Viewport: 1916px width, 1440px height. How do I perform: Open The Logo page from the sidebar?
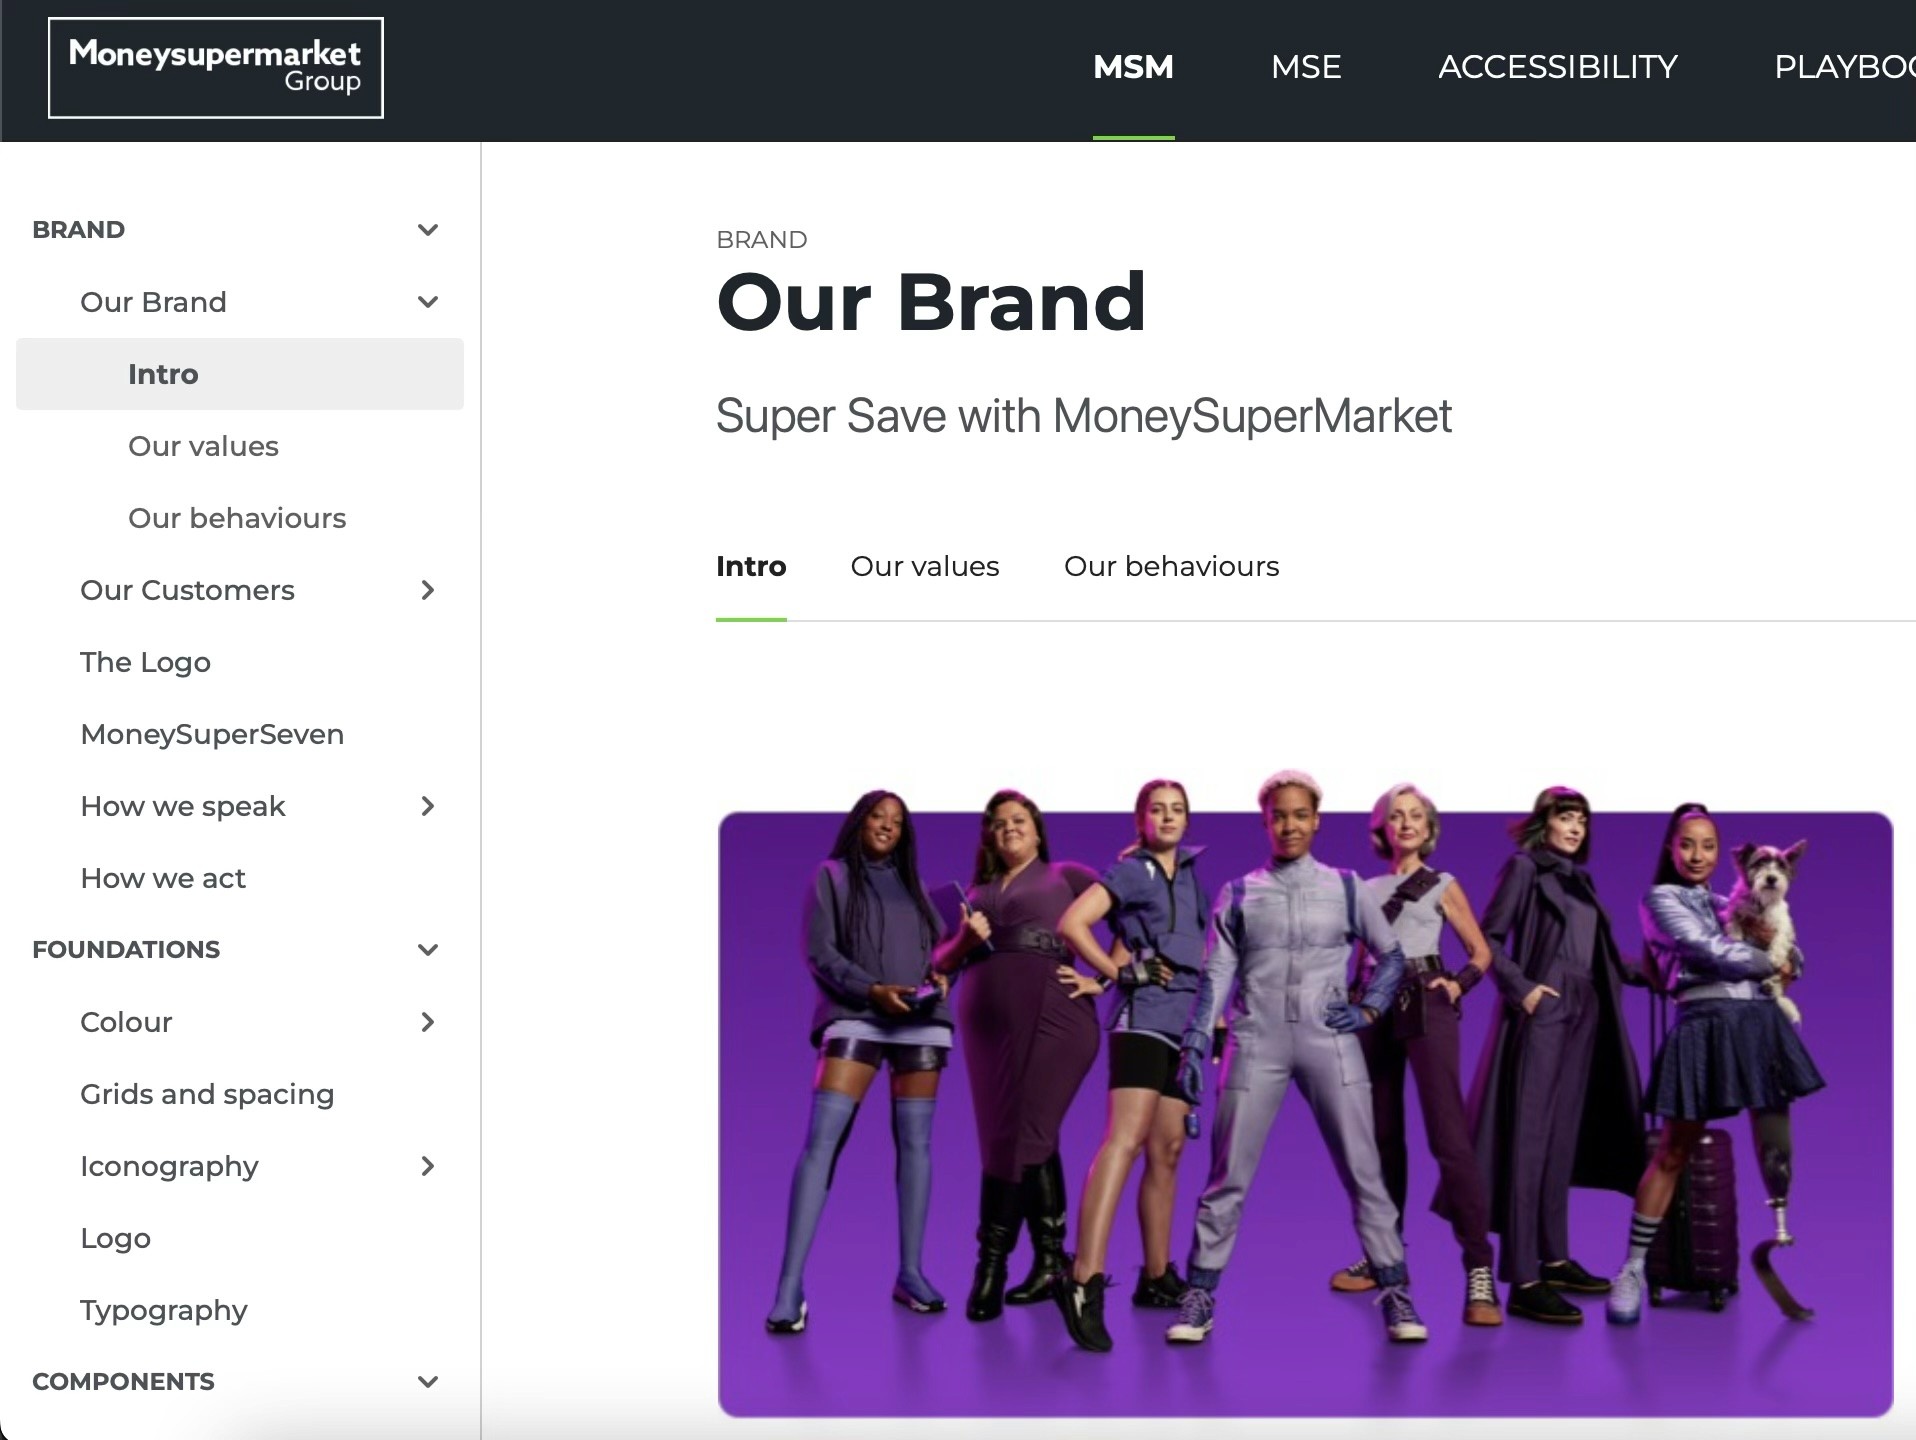pos(145,662)
